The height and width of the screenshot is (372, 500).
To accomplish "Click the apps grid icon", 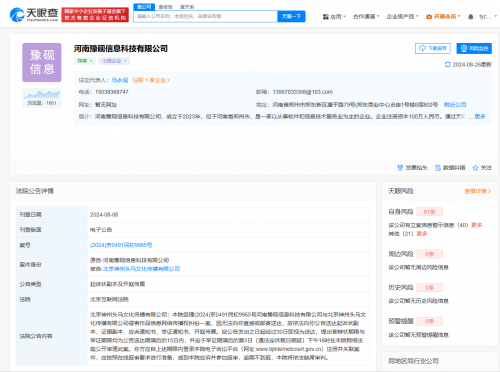I will coord(326,16).
